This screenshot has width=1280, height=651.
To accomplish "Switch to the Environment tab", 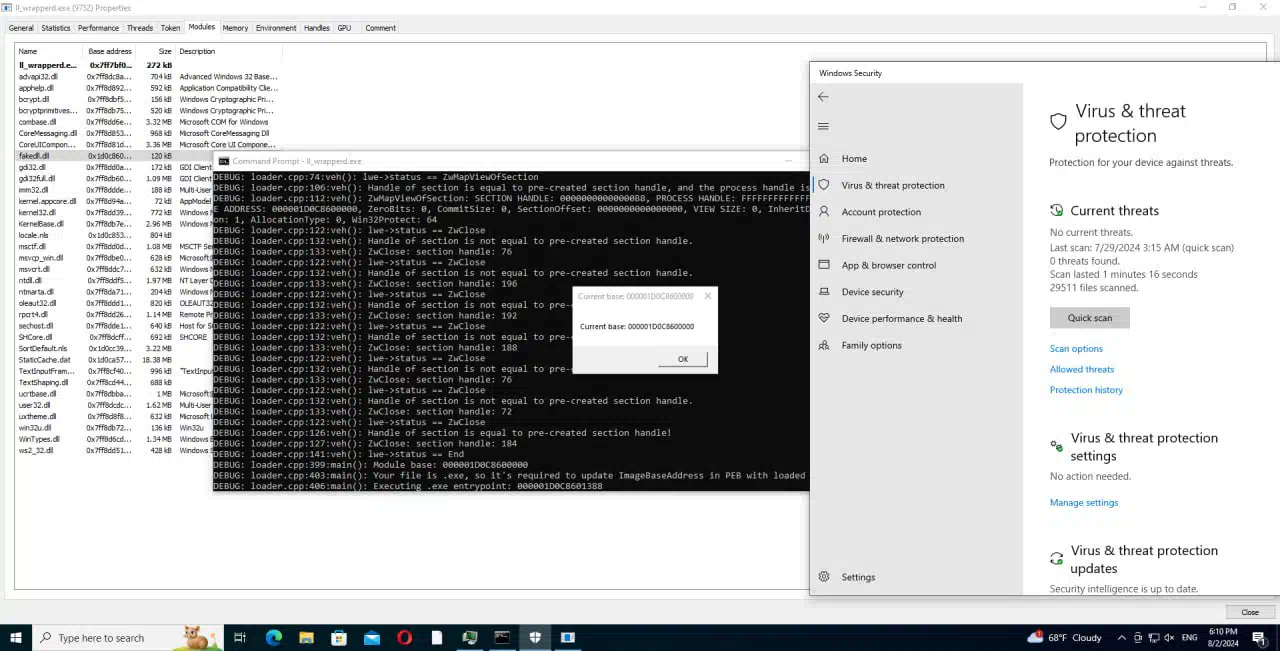I will pyautogui.click(x=276, y=28).
